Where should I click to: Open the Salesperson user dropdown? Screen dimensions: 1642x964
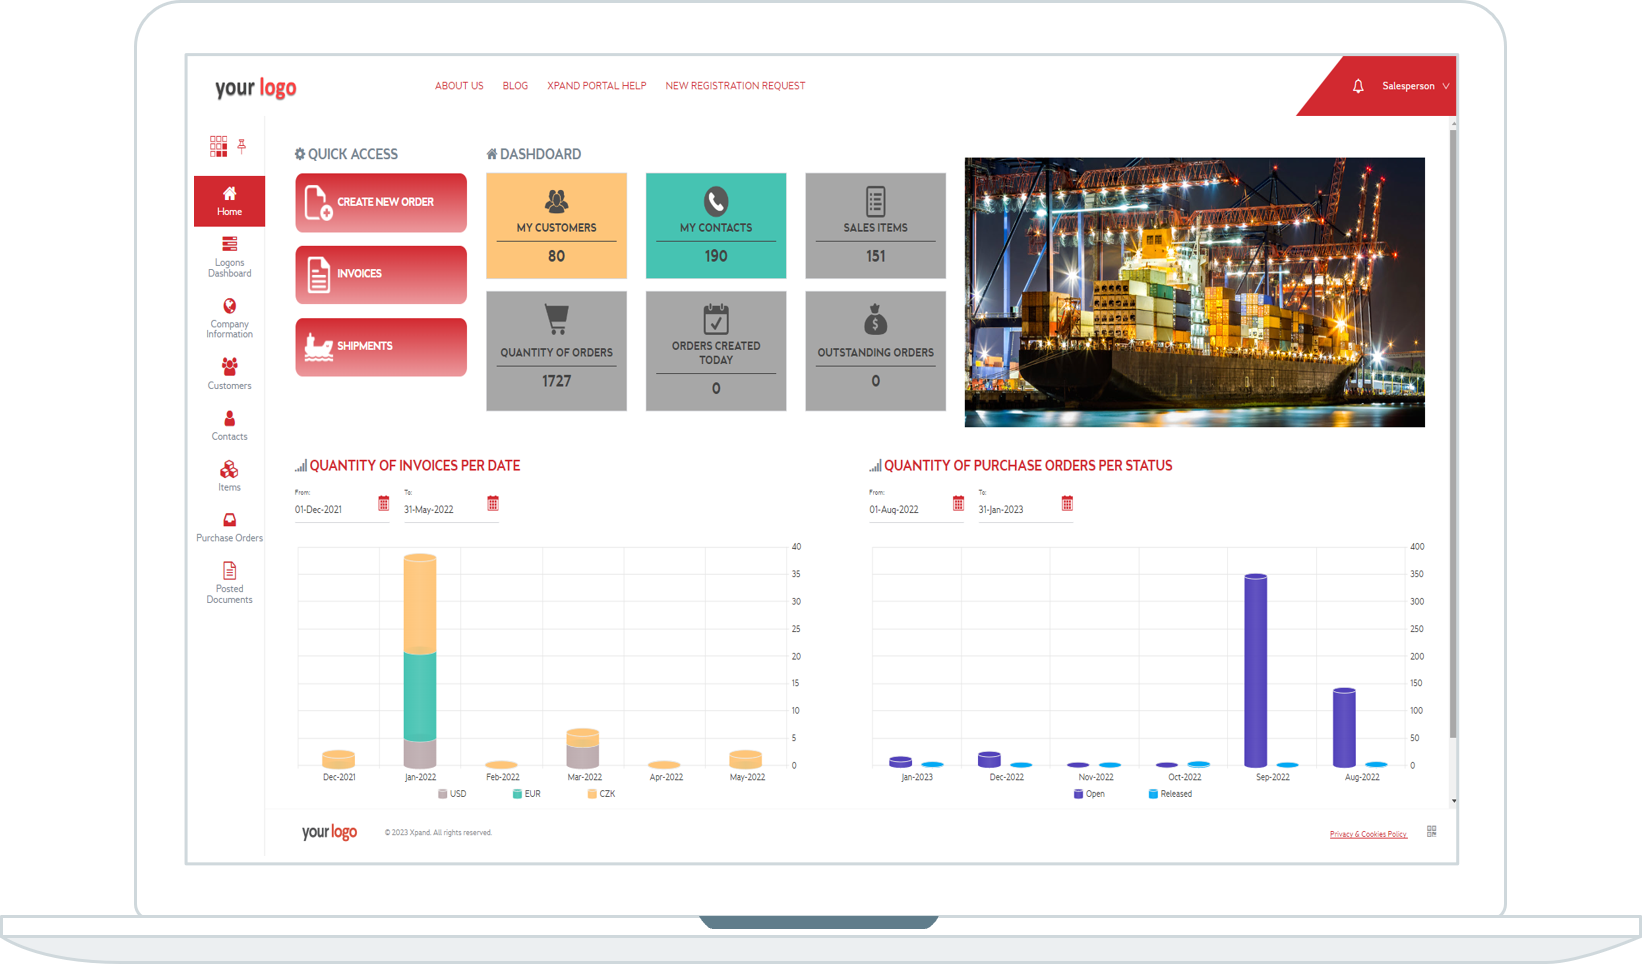tap(1414, 87)
